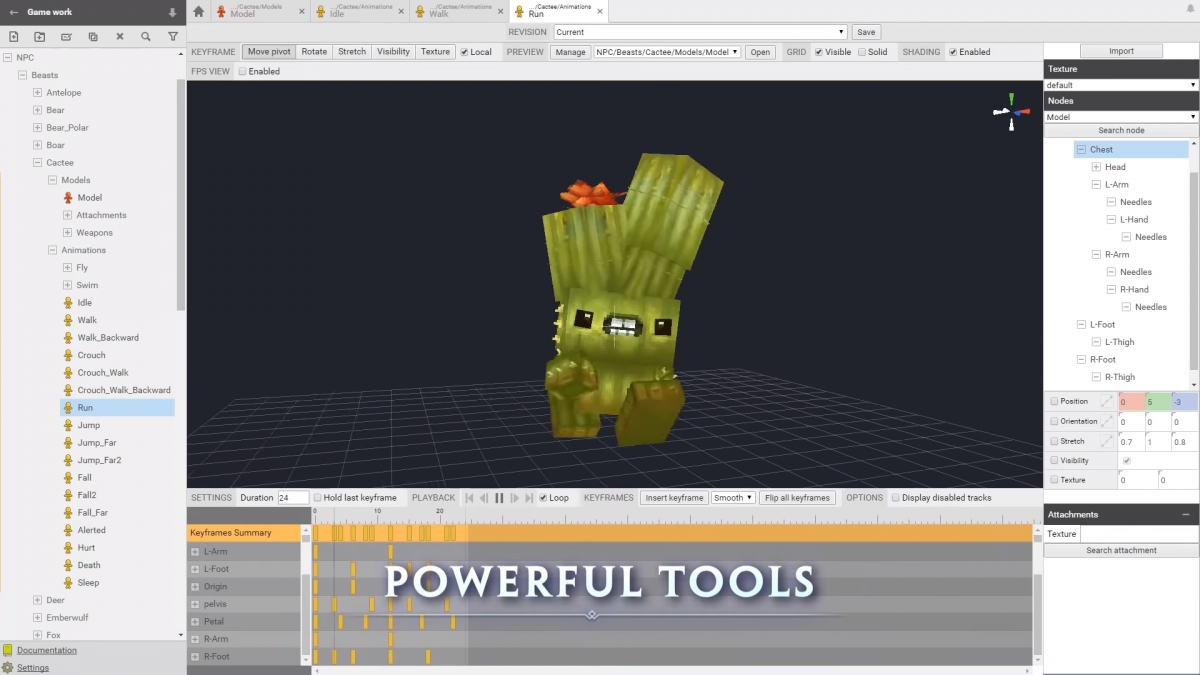Expand the Head node
1200x675 pixels.
pos(1097,167)
